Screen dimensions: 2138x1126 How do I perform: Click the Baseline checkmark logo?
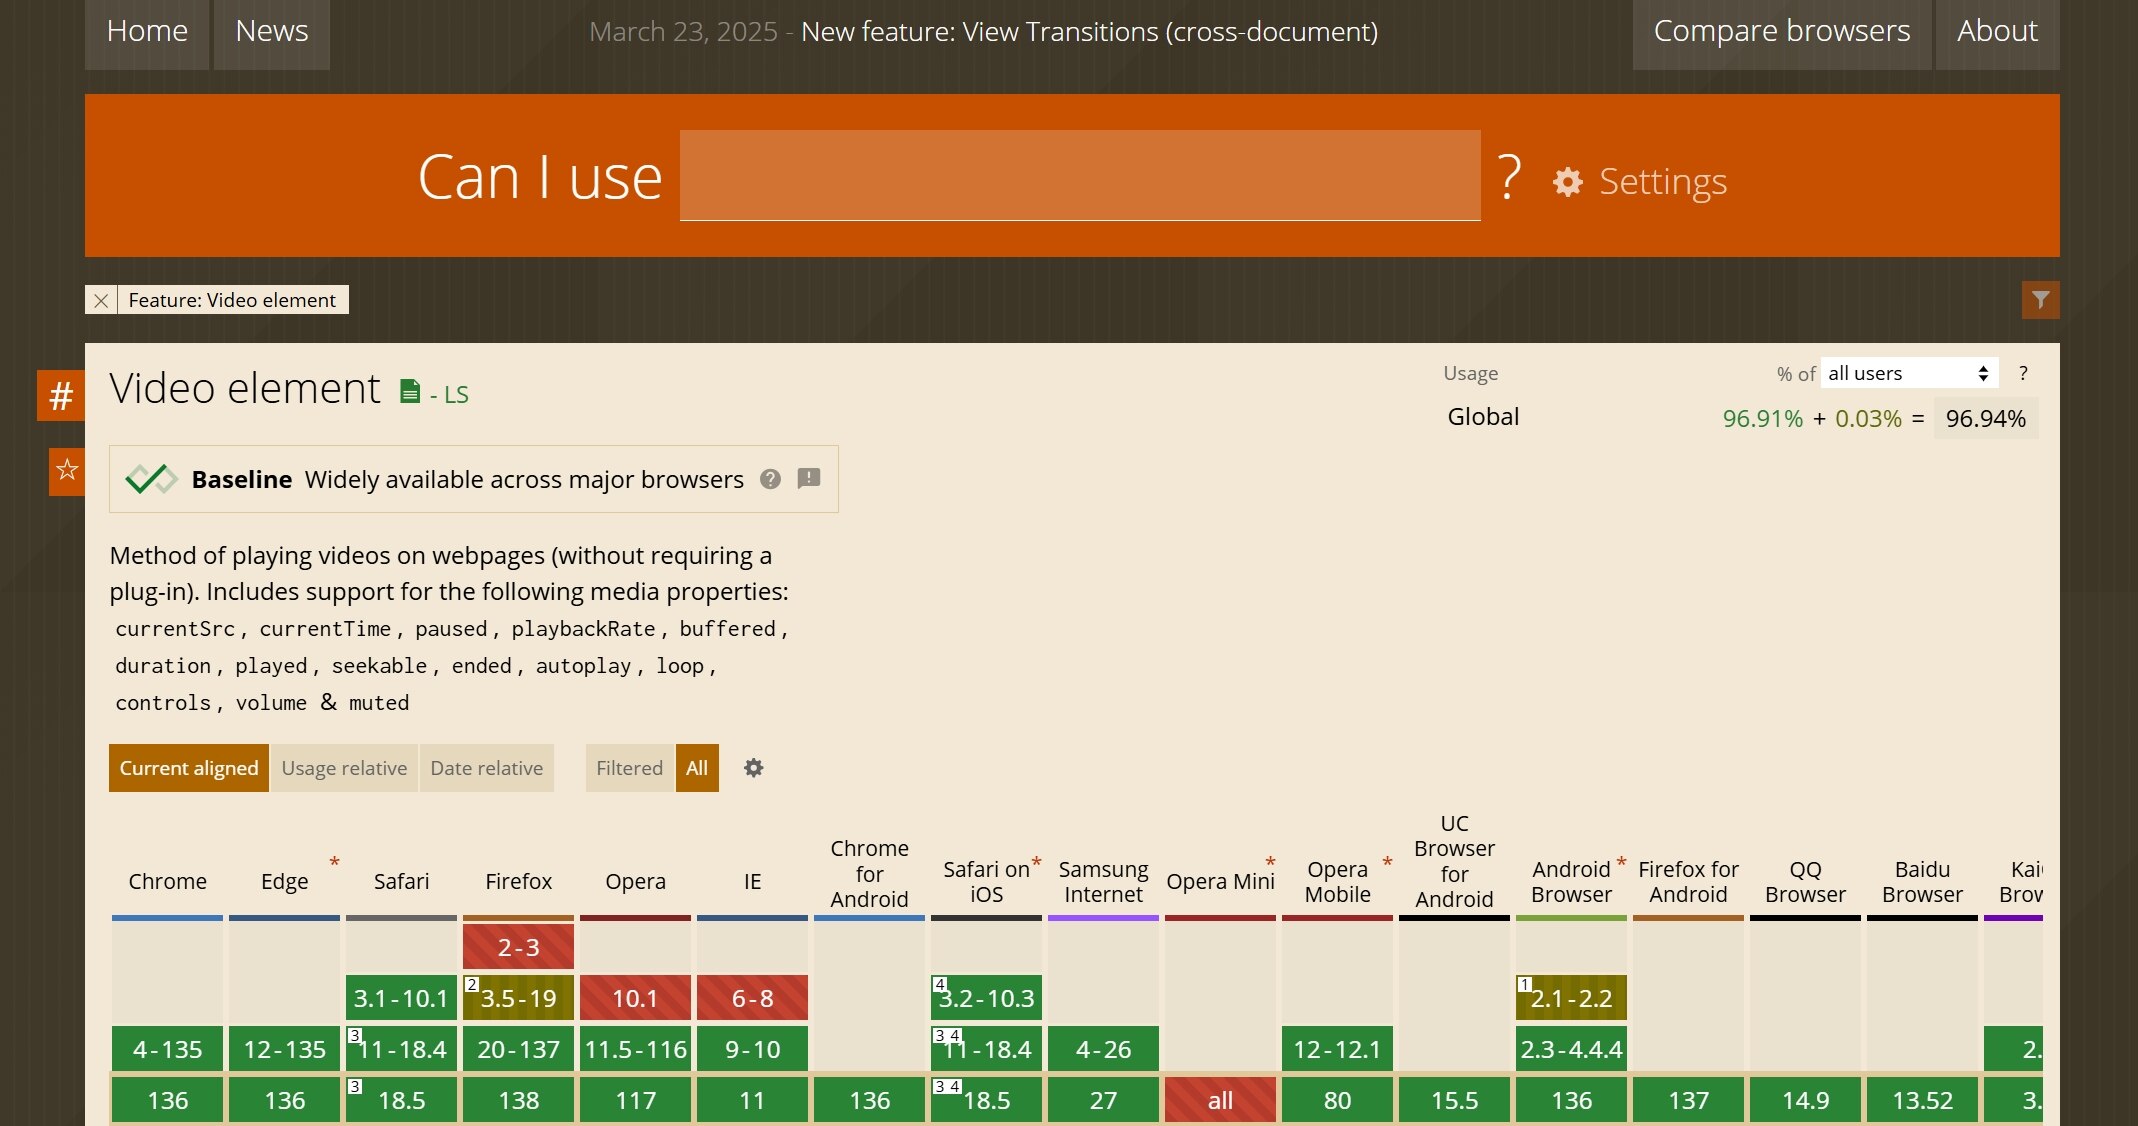click(151, 479)
